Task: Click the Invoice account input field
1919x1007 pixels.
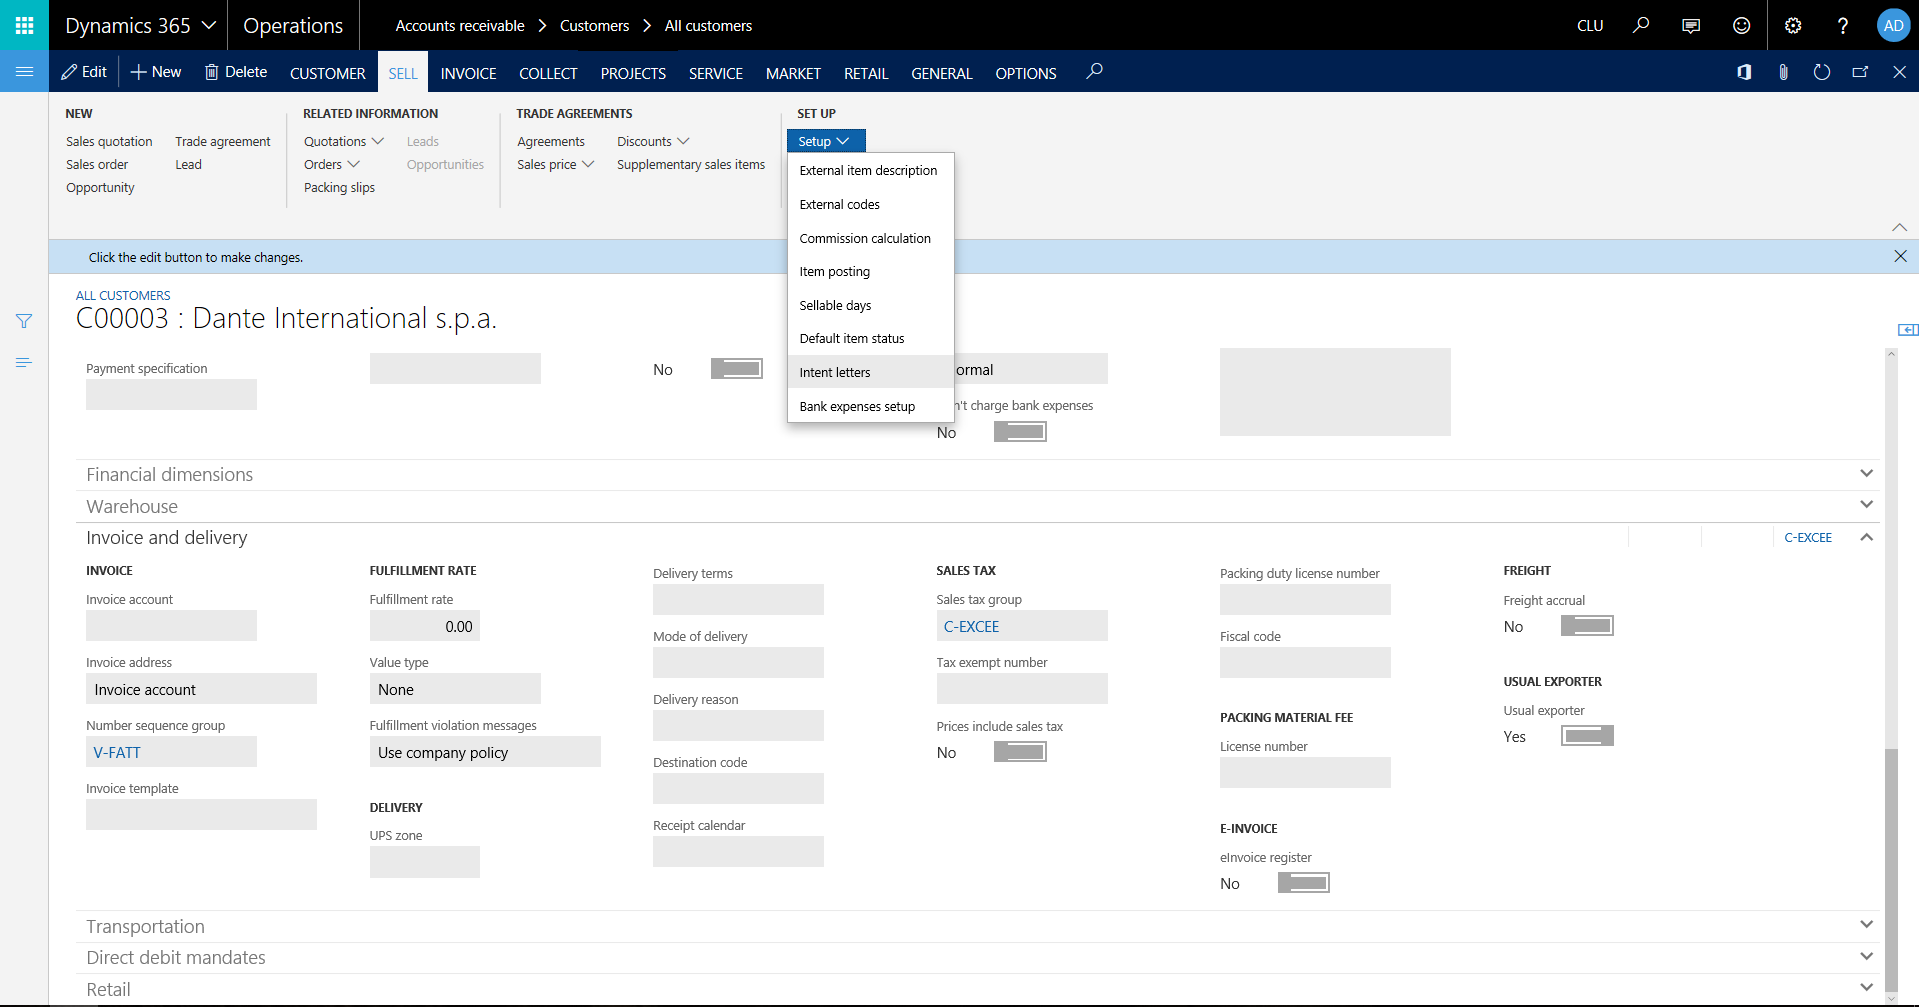Action: 171,626
